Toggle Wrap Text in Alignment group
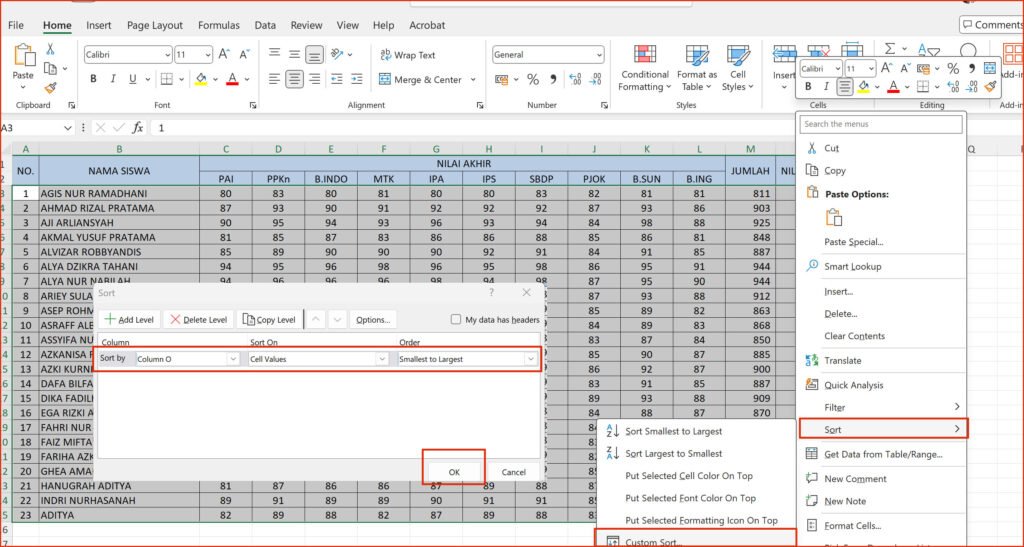This screenshot has height=547, width=1024. tap(406, 55)
